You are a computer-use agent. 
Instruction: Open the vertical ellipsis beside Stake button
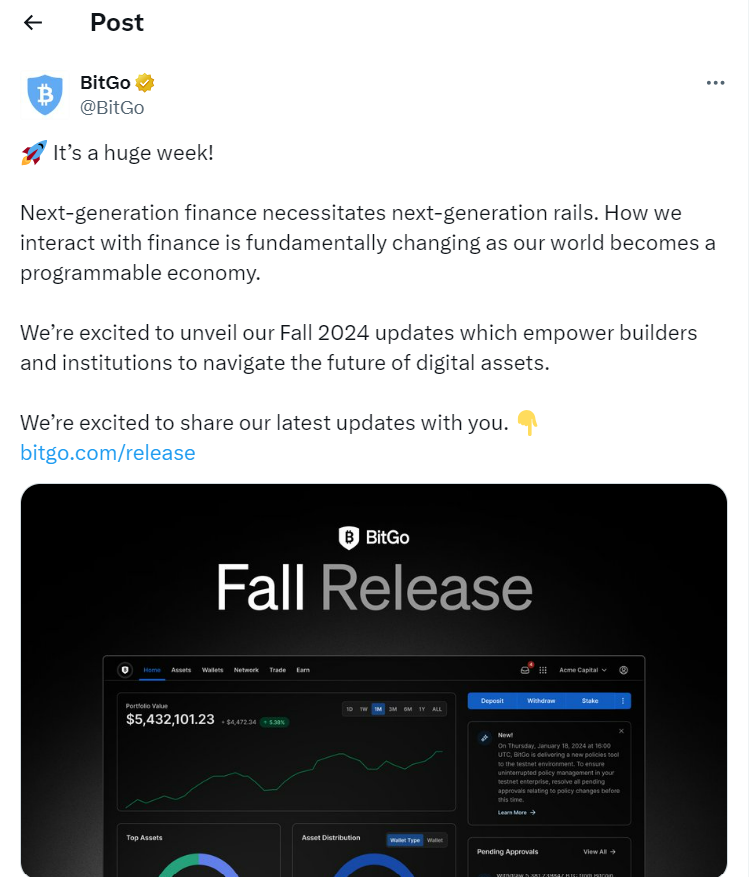(623, 701)
